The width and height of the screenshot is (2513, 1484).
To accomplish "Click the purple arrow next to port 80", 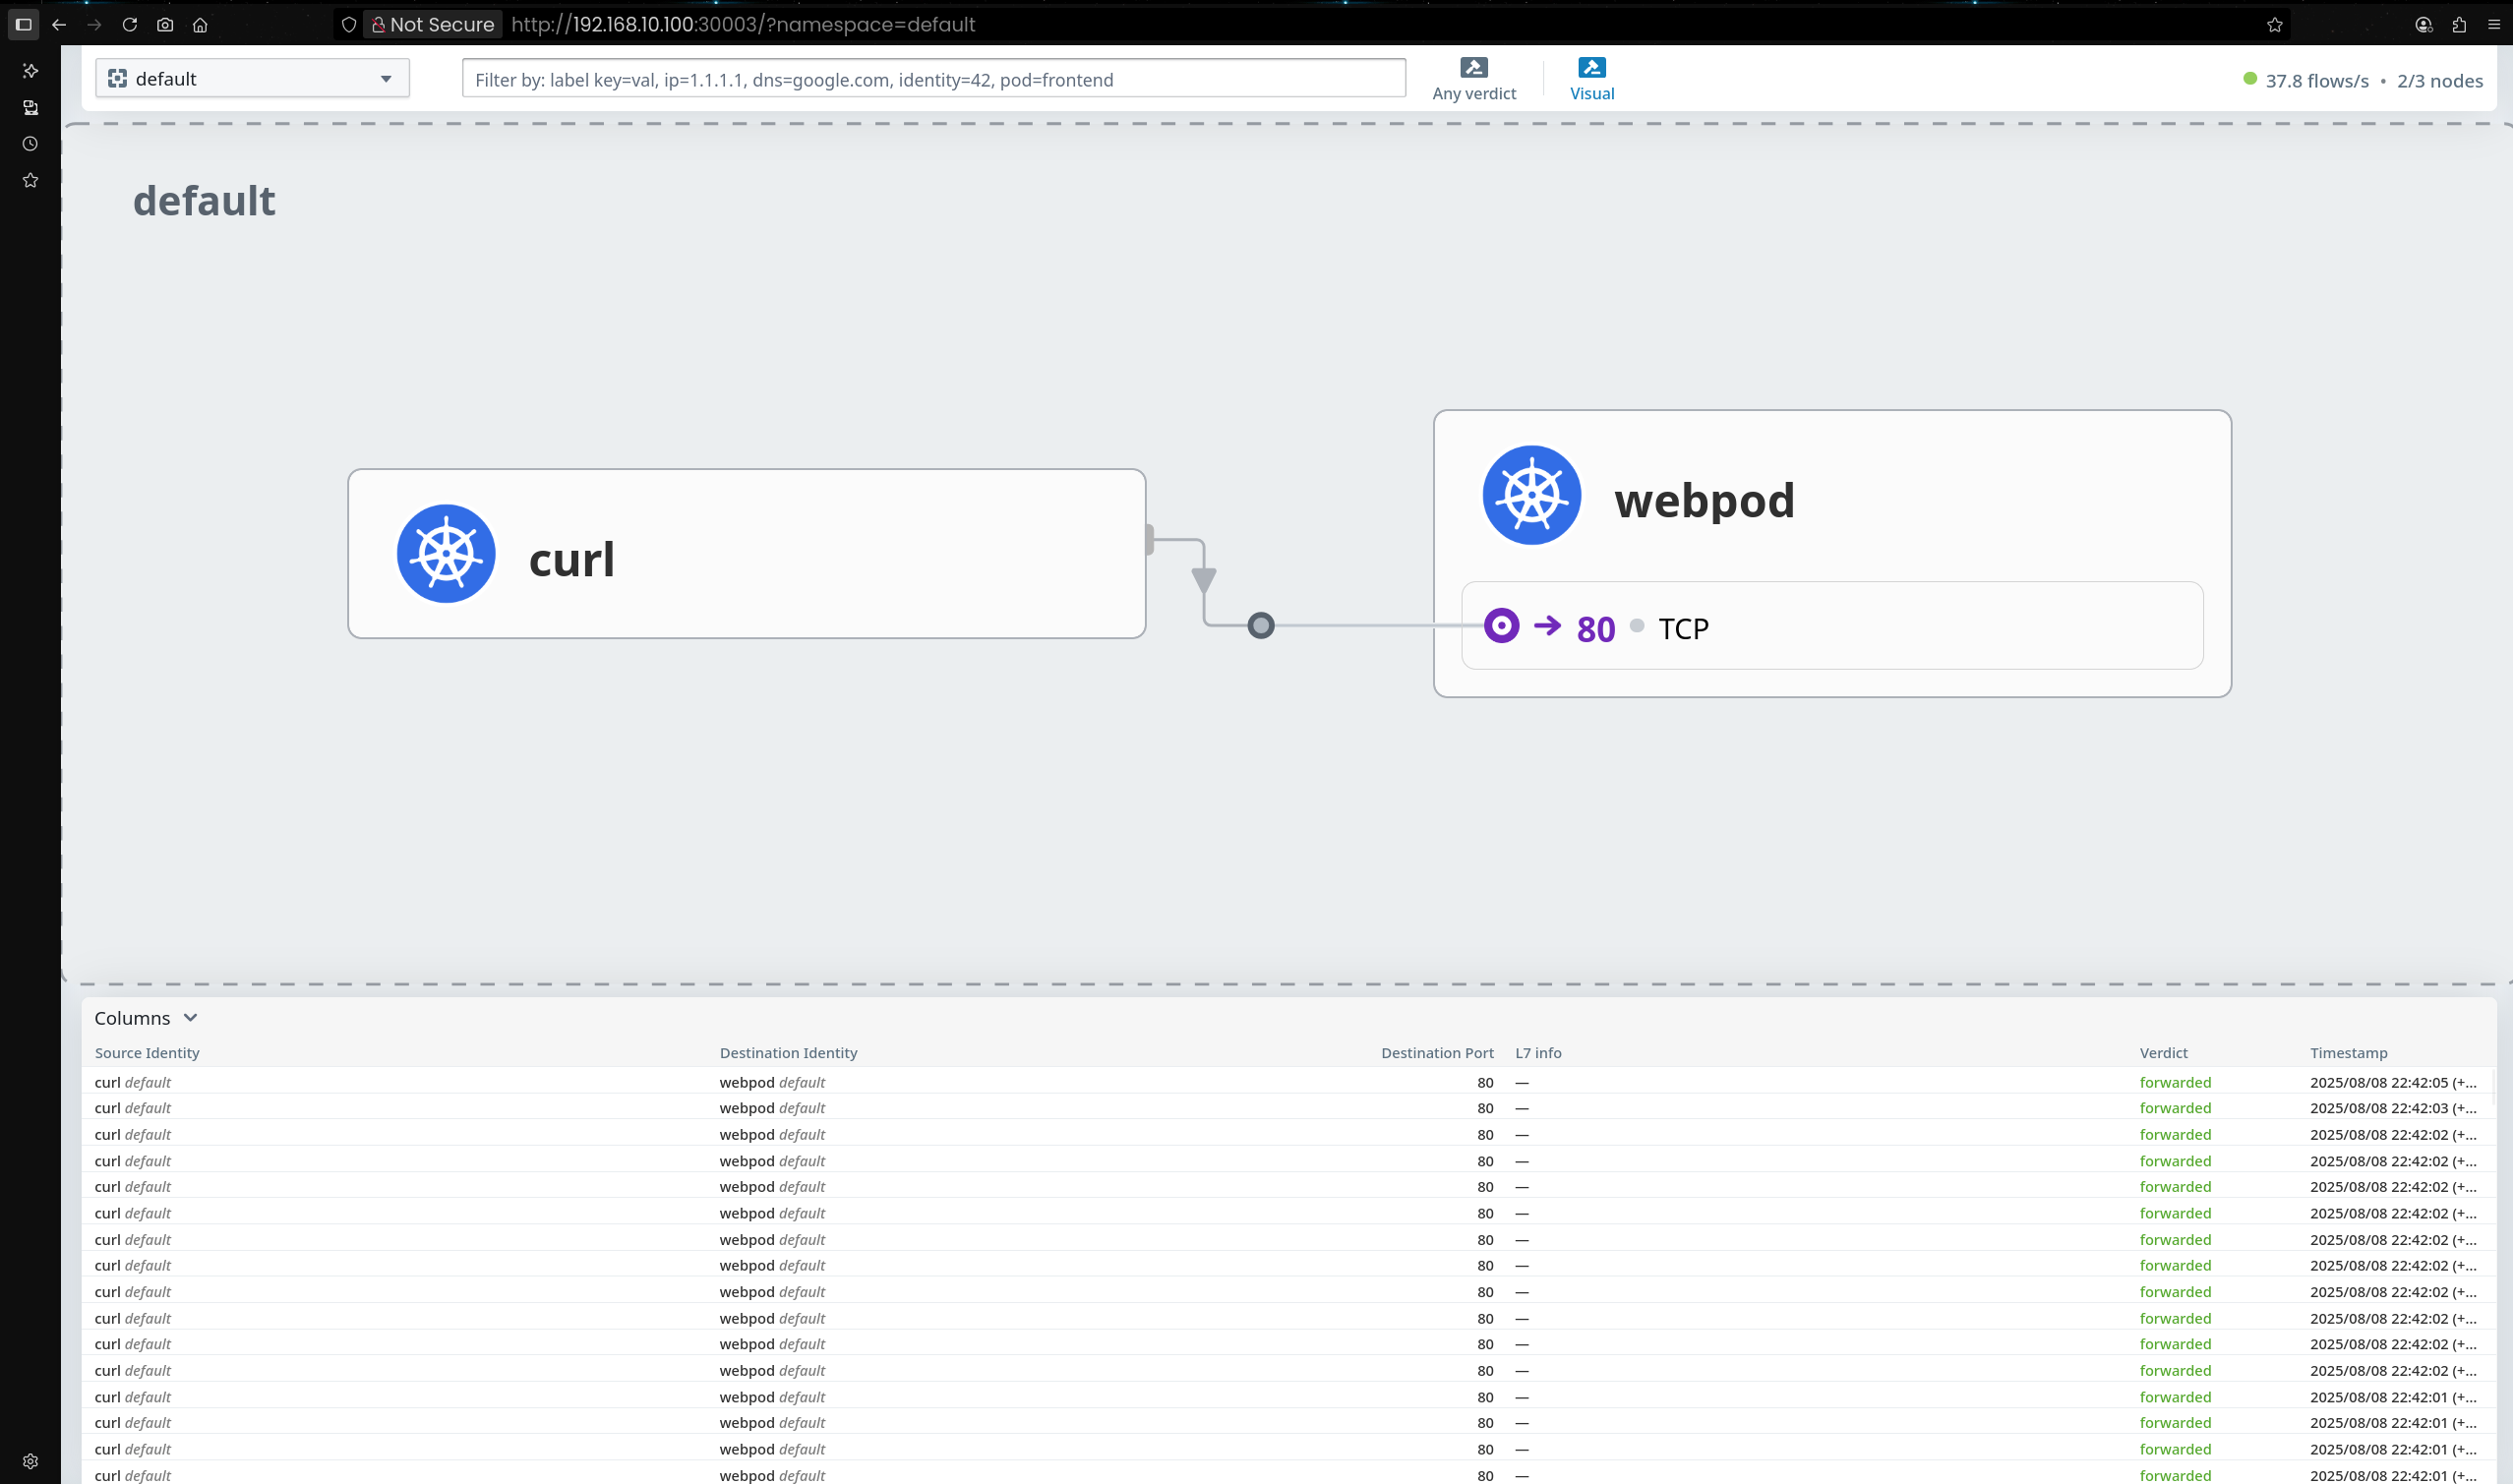I will point(1547,626).
